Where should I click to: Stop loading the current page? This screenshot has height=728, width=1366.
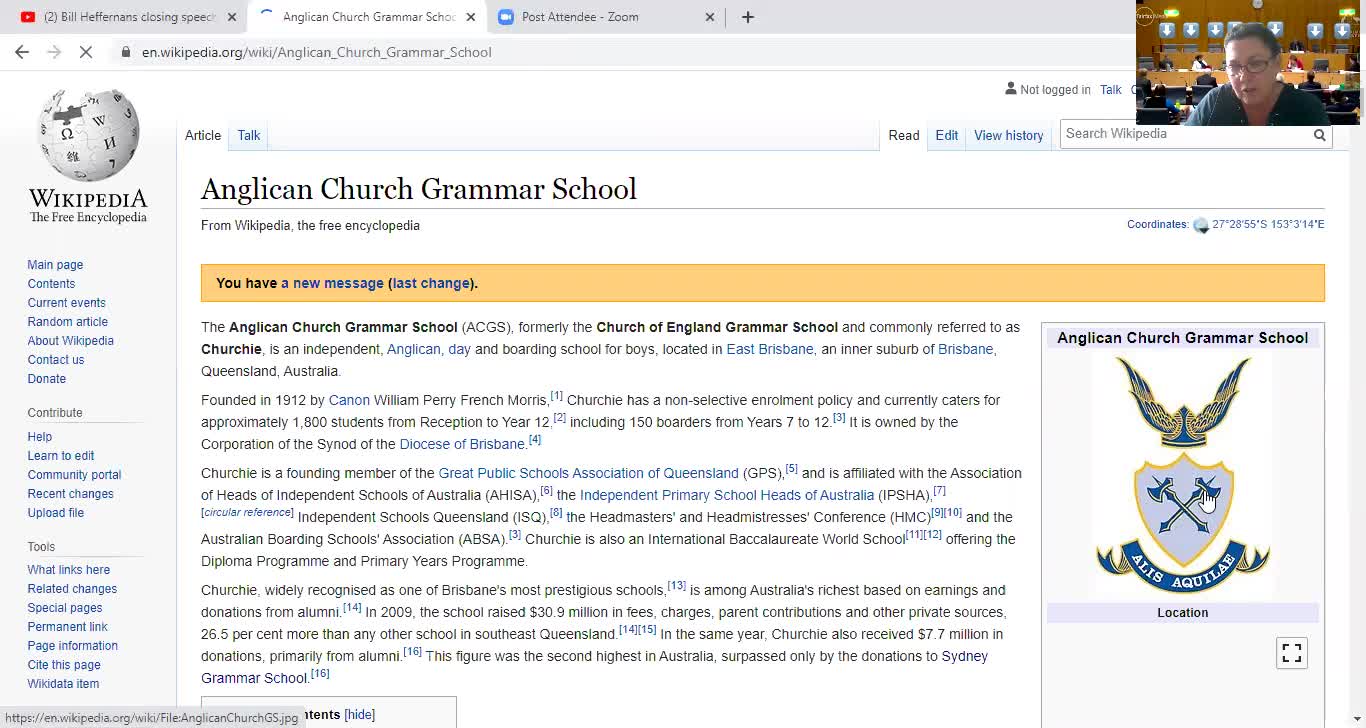(x=86, y=52)
